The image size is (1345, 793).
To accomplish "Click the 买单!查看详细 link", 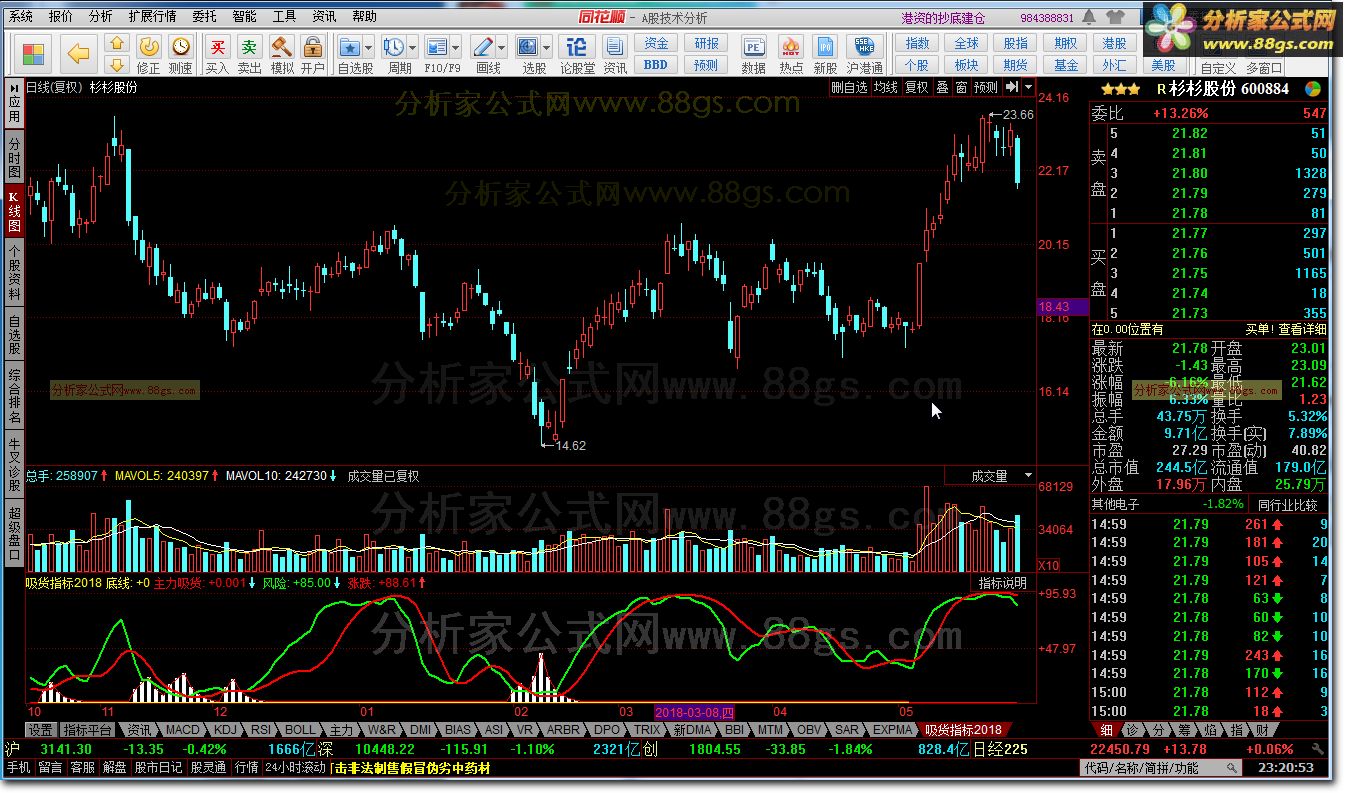I will (1286, 329).
